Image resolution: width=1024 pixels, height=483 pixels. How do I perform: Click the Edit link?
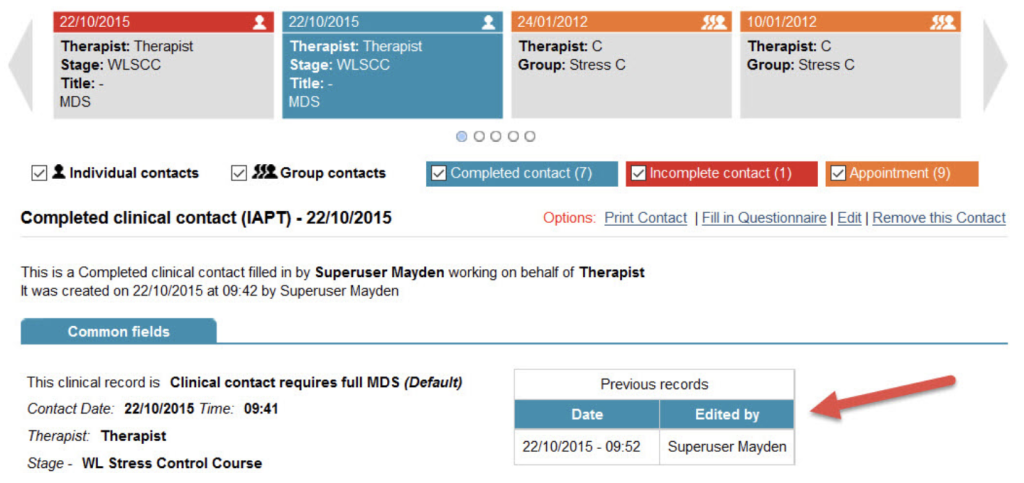click(x=849, y=218)
